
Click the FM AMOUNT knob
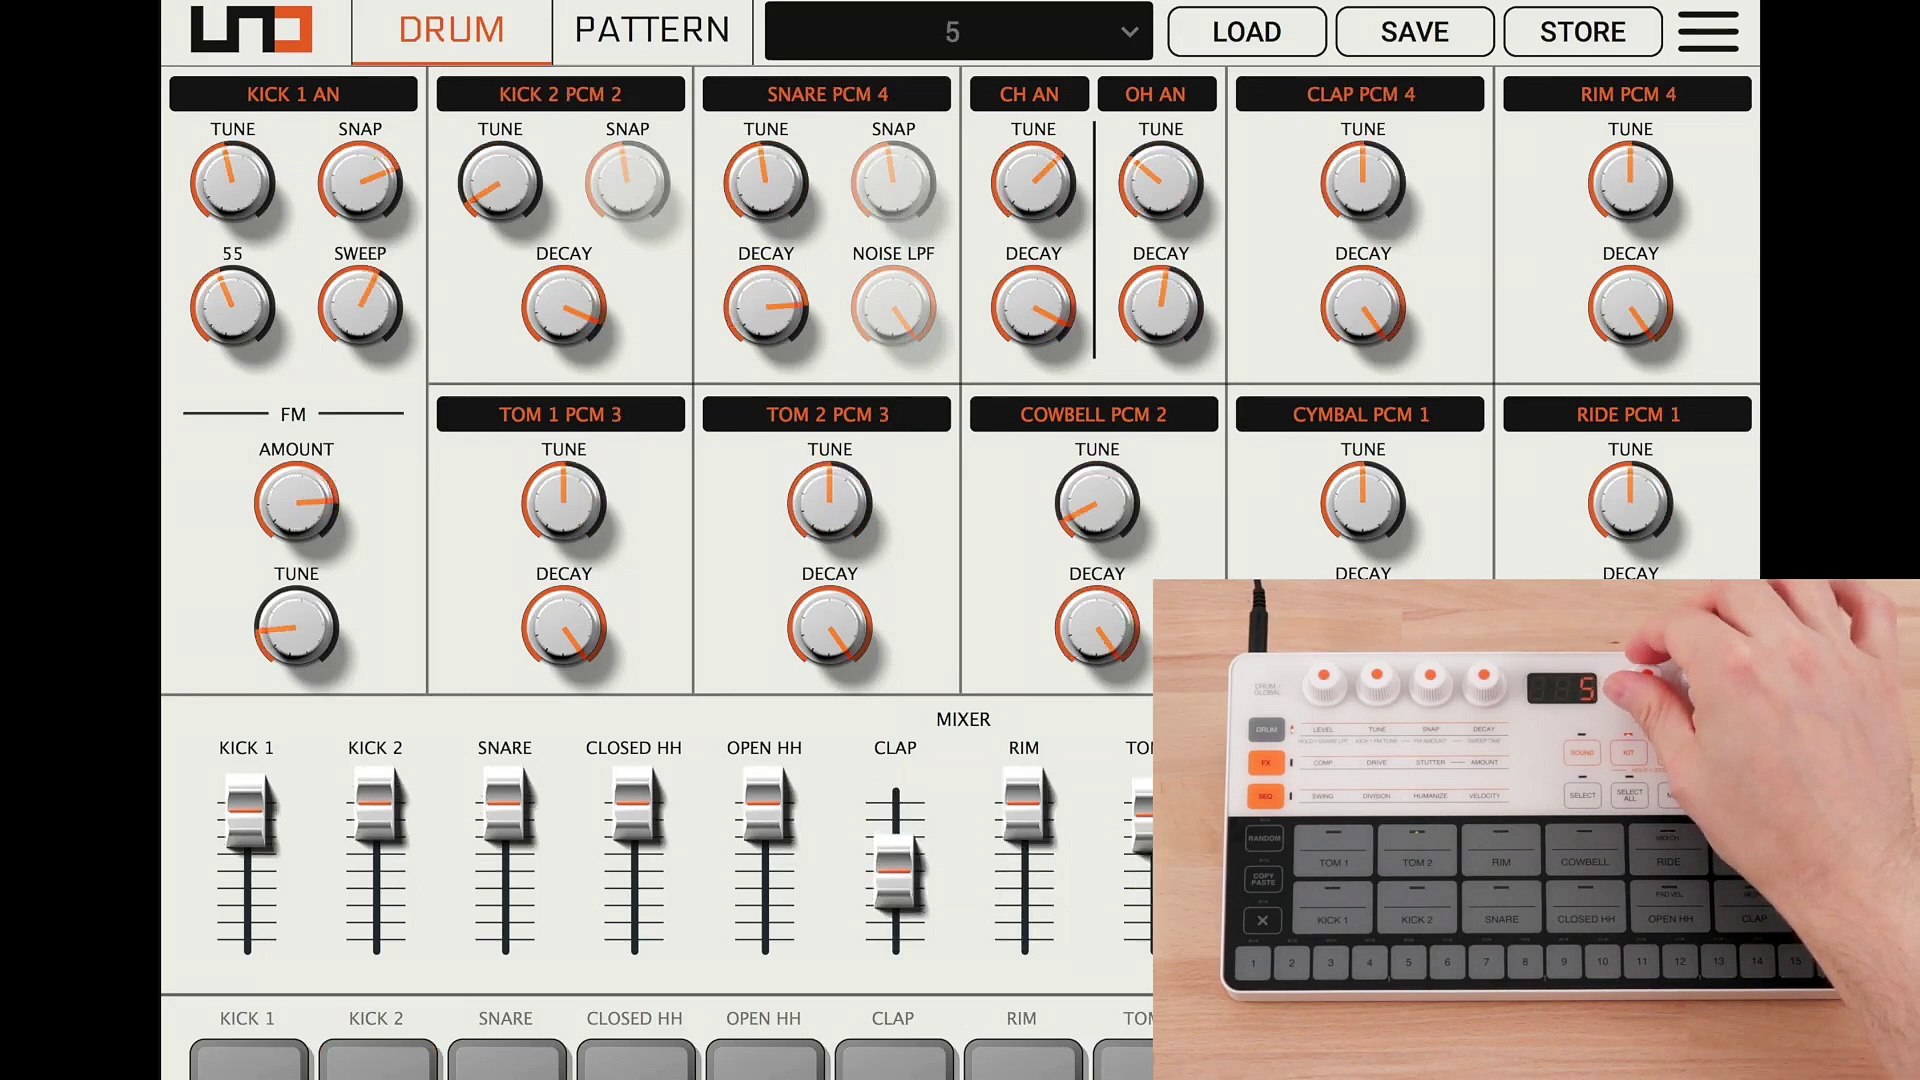pos(296,502)
